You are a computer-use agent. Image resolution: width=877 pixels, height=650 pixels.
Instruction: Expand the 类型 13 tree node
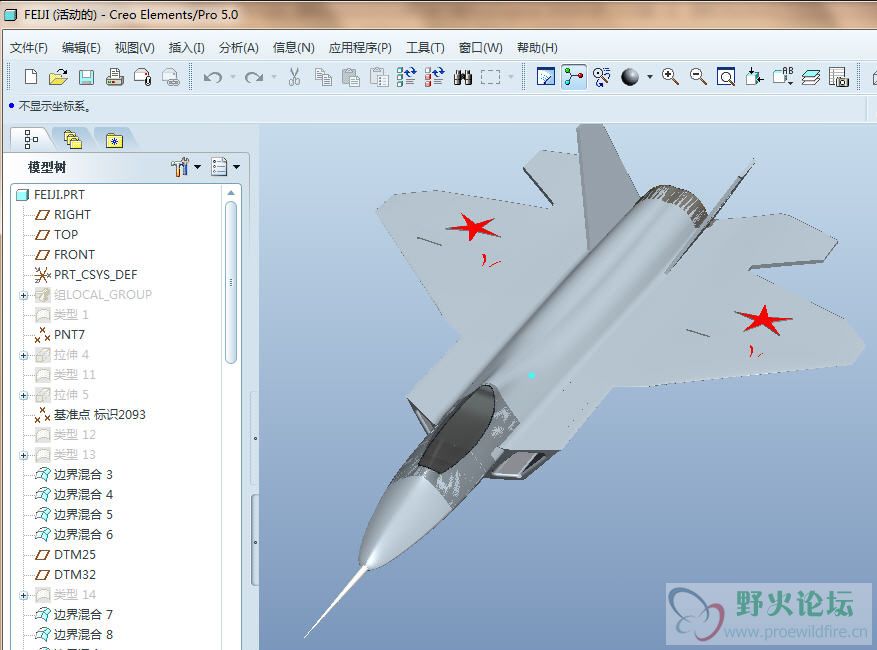pos(23,455)
